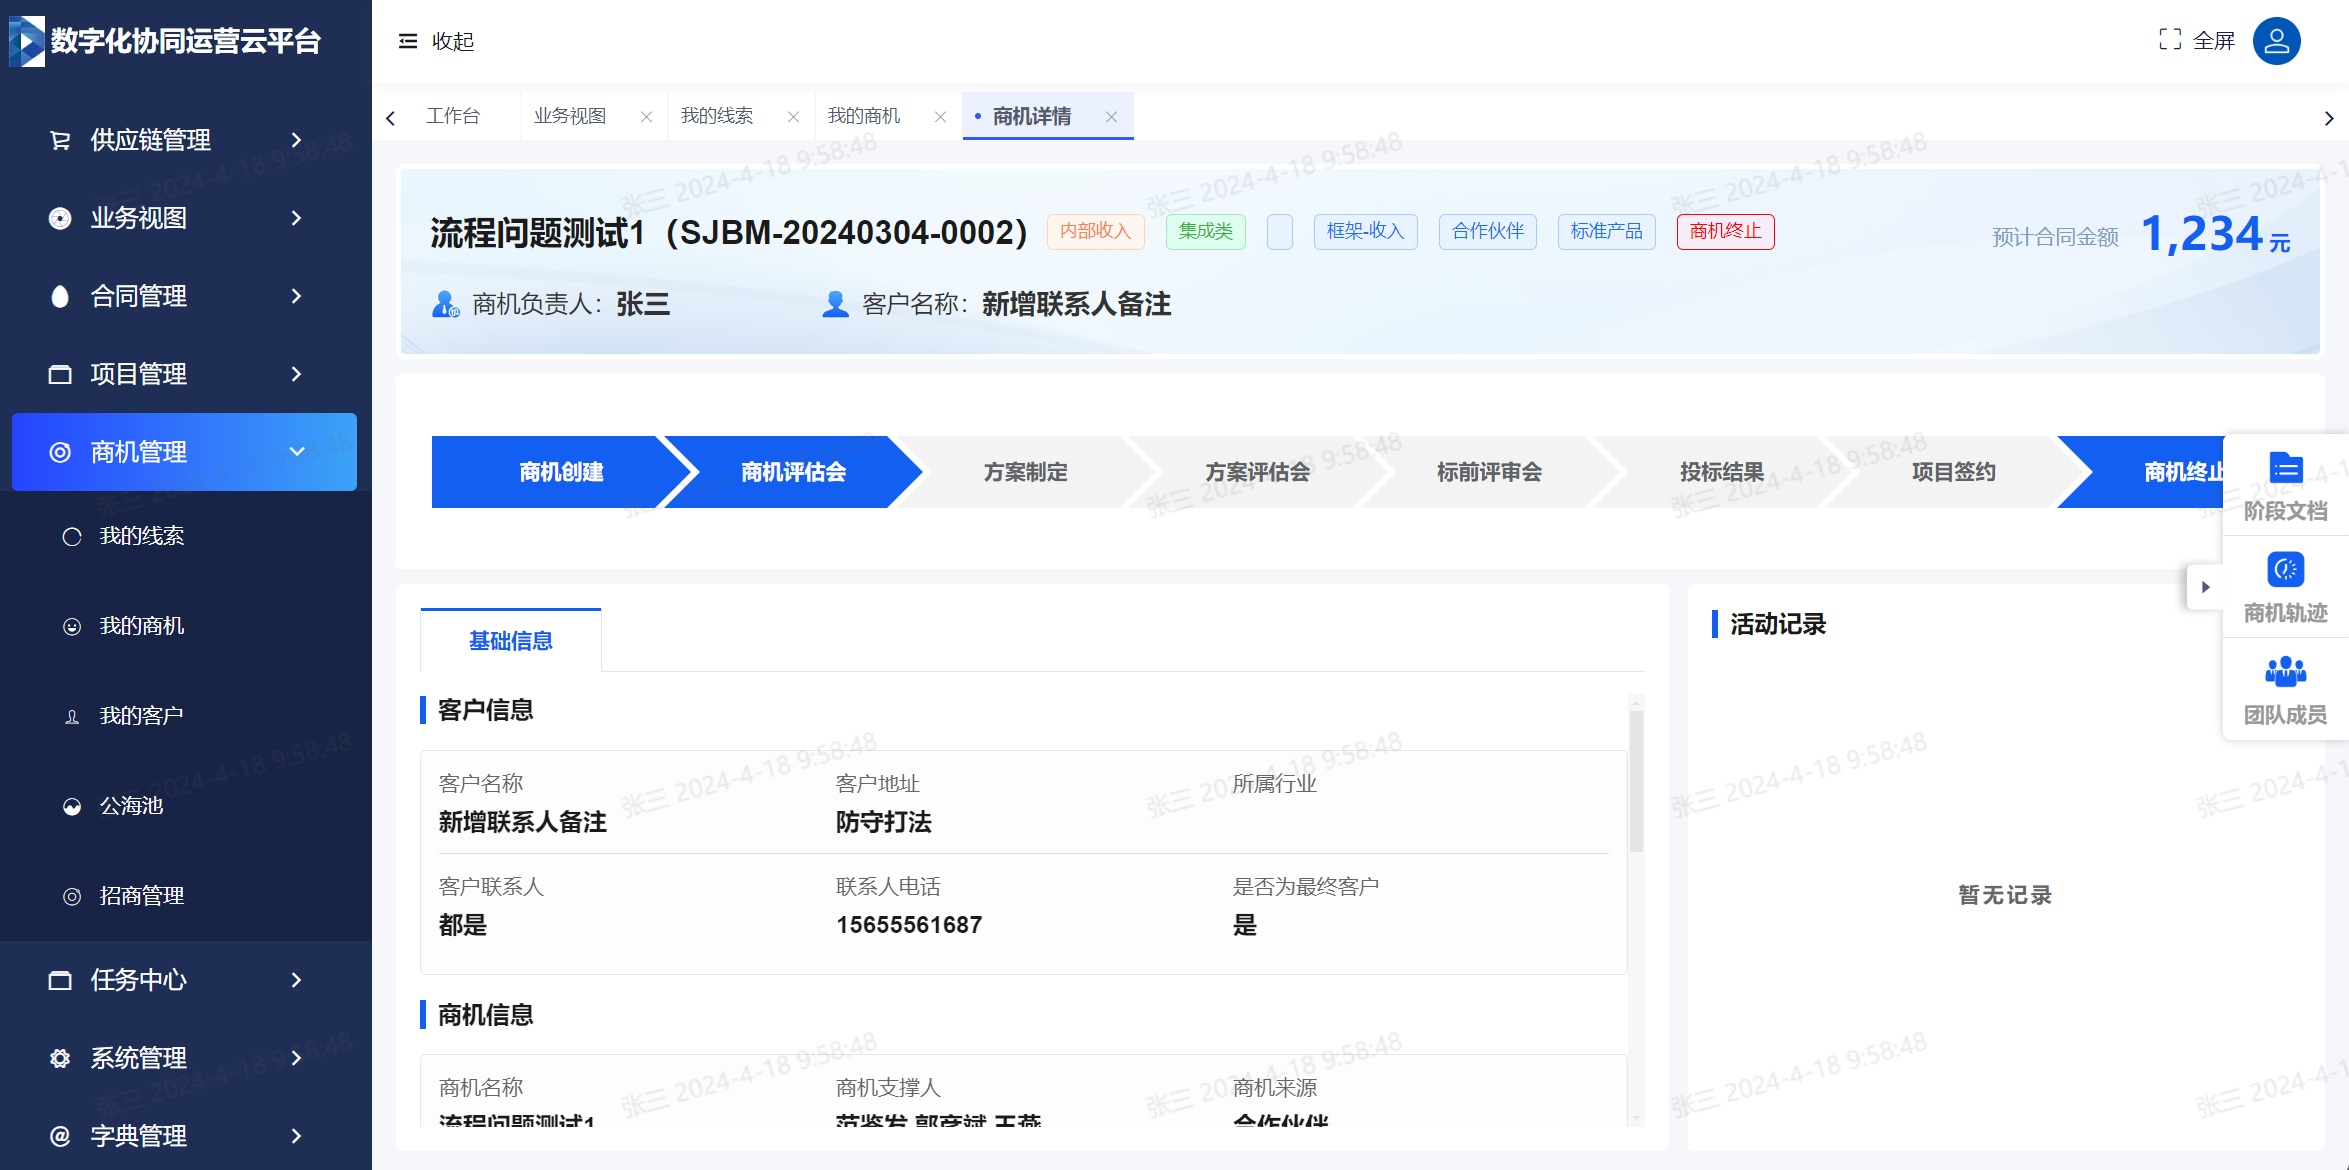Viewport: 2349px width, 1170px height.
Task: Click 方案制定 stage step
Action: coord(1025,472)
